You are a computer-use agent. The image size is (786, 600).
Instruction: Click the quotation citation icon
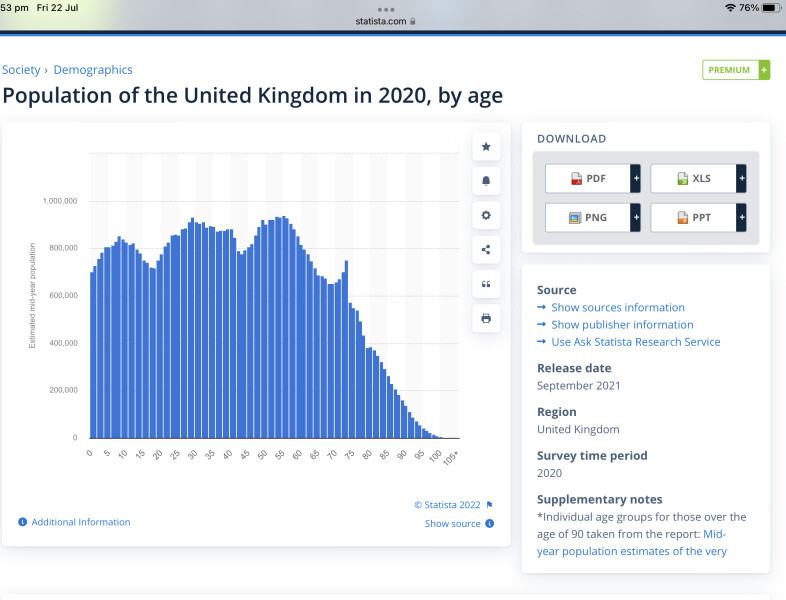coord(486,284)
